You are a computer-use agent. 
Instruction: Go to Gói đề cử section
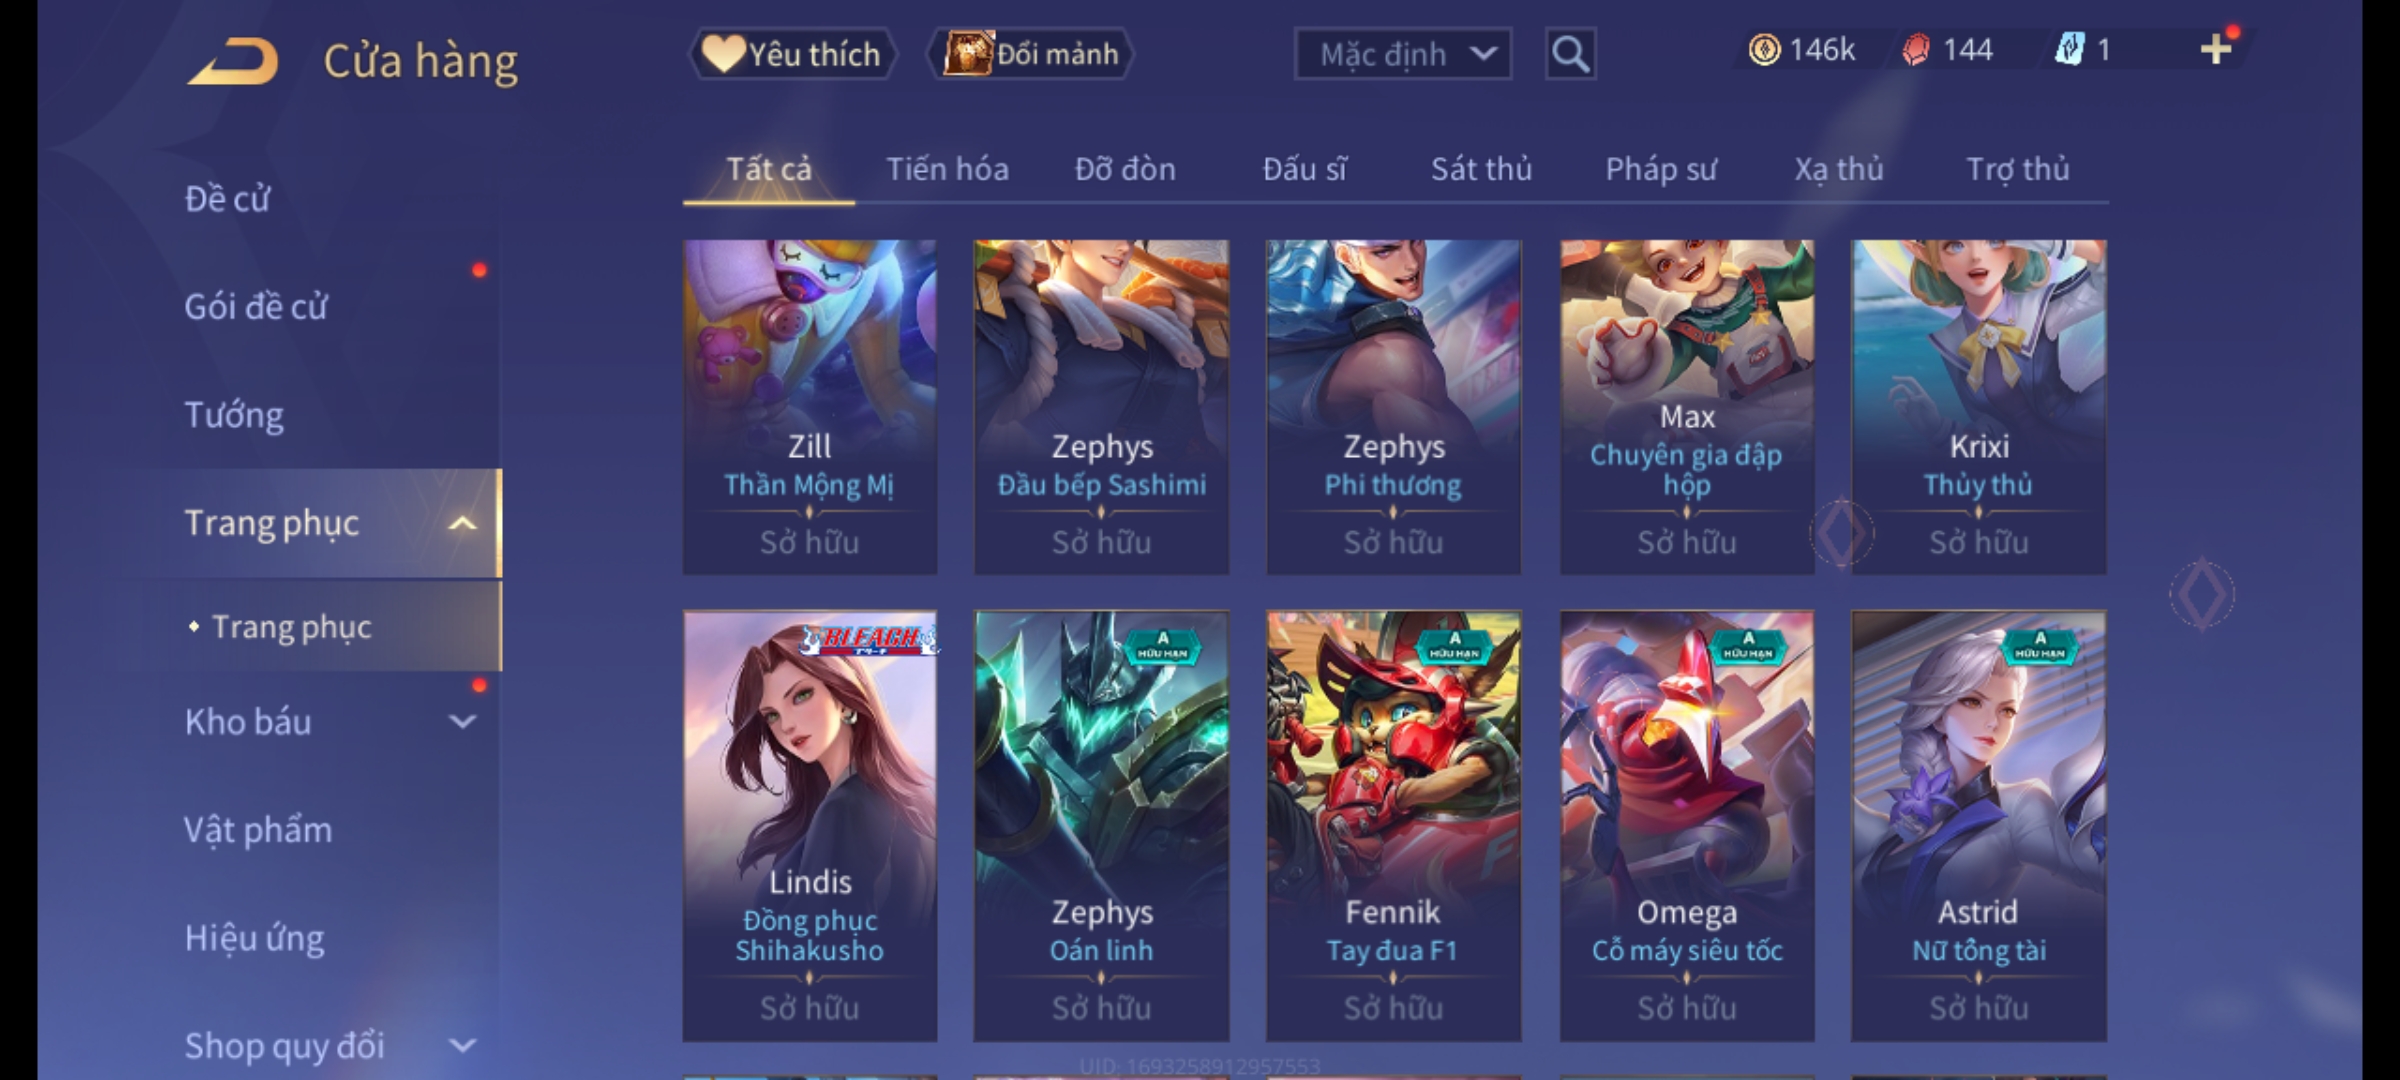(256, 307)
